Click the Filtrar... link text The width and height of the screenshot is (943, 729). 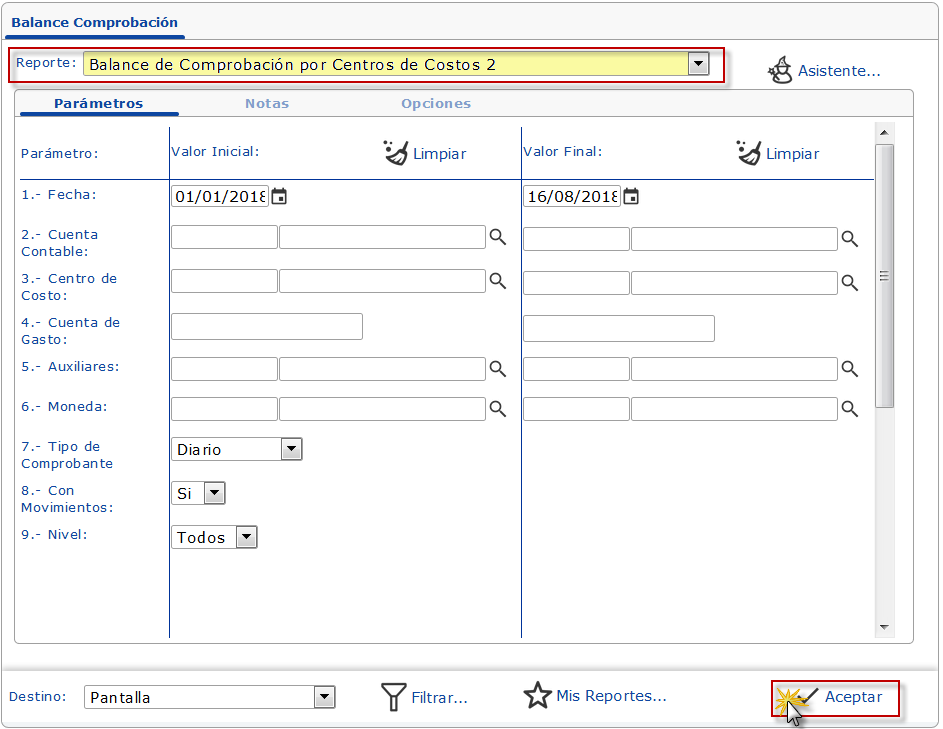tap(440, 698)
